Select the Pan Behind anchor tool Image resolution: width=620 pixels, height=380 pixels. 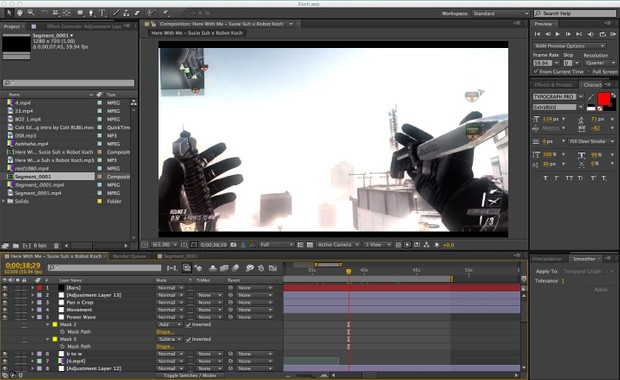click(x=66, y=13)
